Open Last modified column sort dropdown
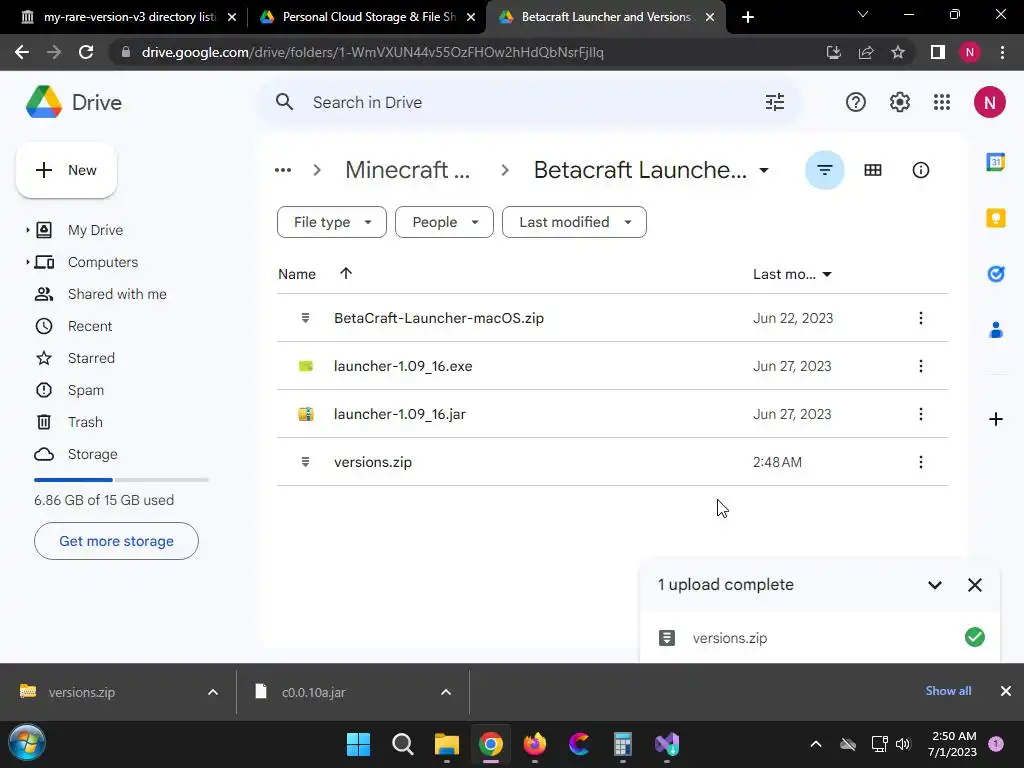Image resolution: width=1024 pixels, height=768 pixels. coord(827,274)
